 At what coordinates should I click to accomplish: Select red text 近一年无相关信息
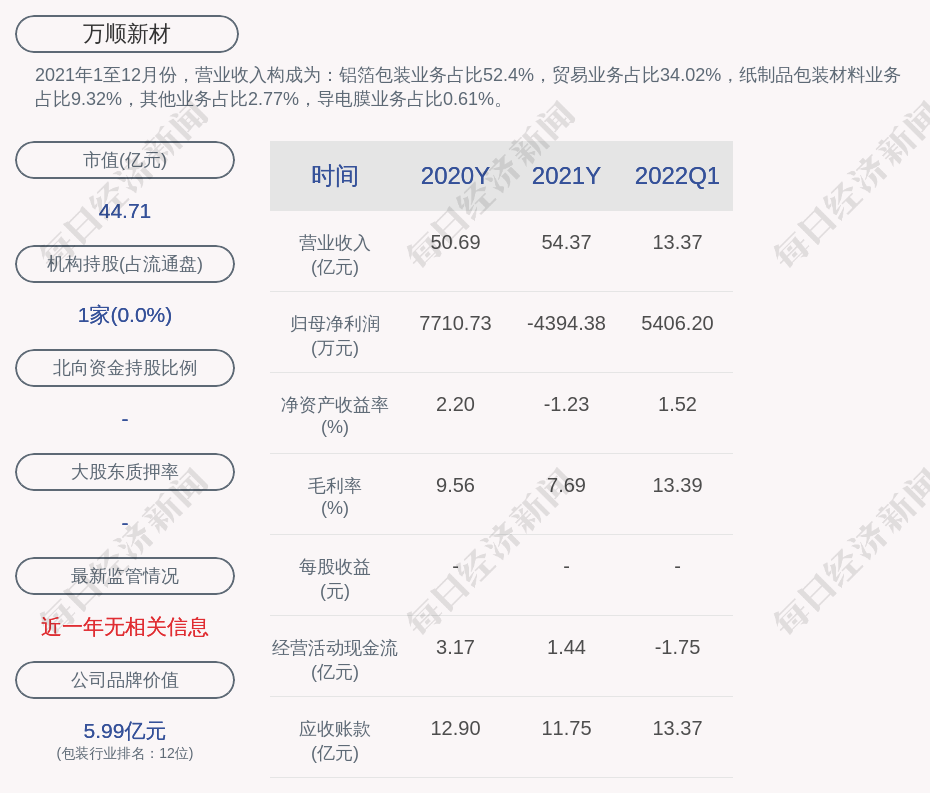pos(125,627)
